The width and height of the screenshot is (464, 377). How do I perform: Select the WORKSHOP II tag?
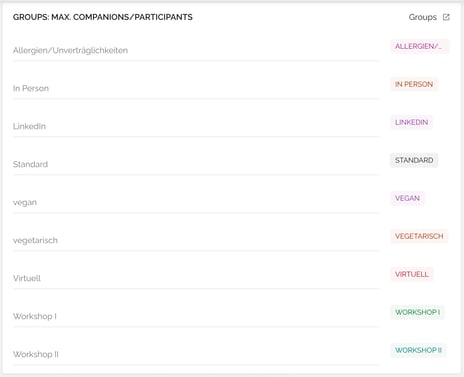click(418, 350)
